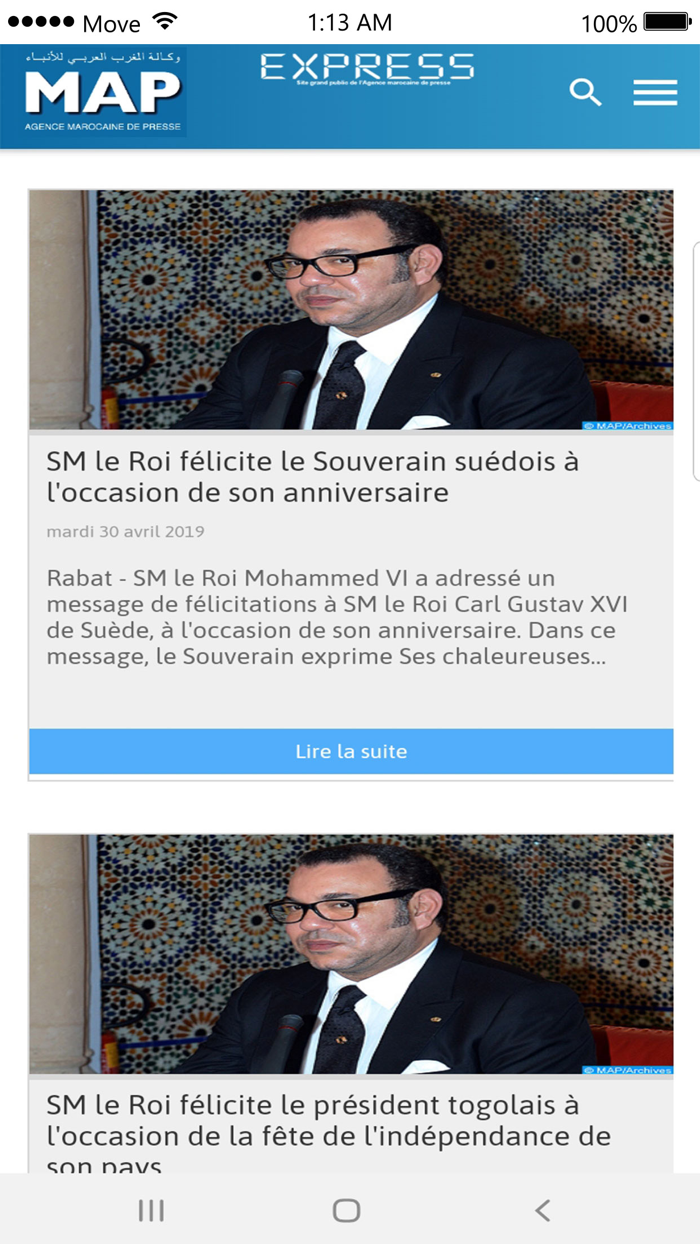This screenshot has width=700, height=1244.
Task: Open the hamburger menu in header
Action: [x=655, y=93]
